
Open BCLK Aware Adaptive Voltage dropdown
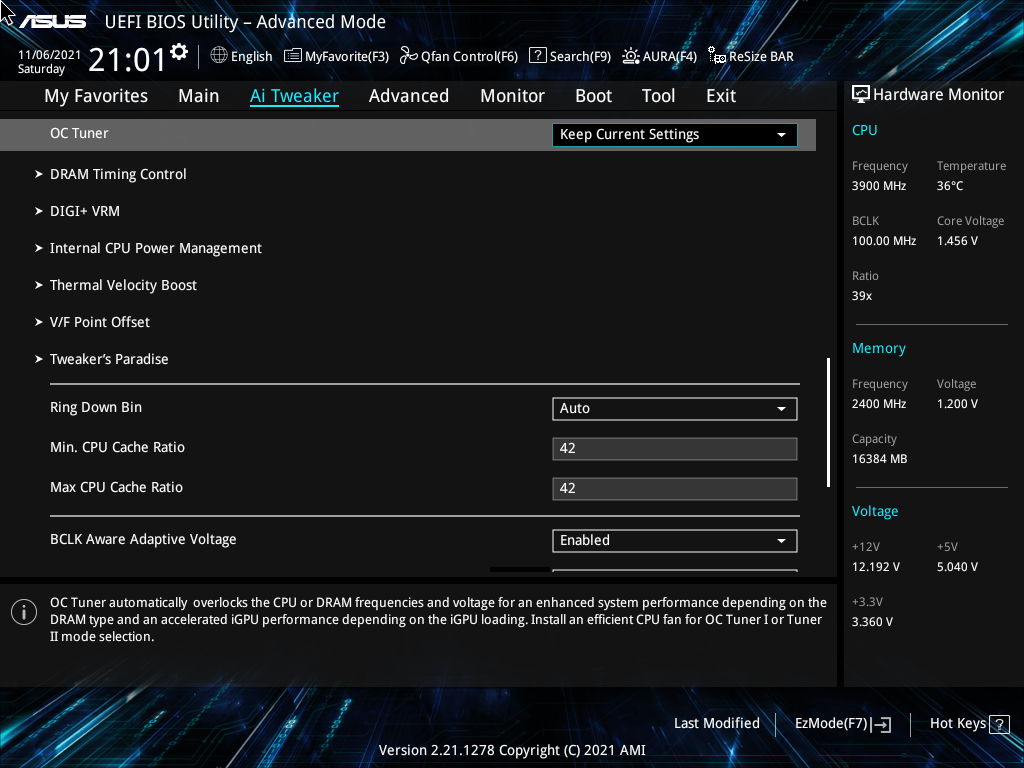[x=675, y=541]
